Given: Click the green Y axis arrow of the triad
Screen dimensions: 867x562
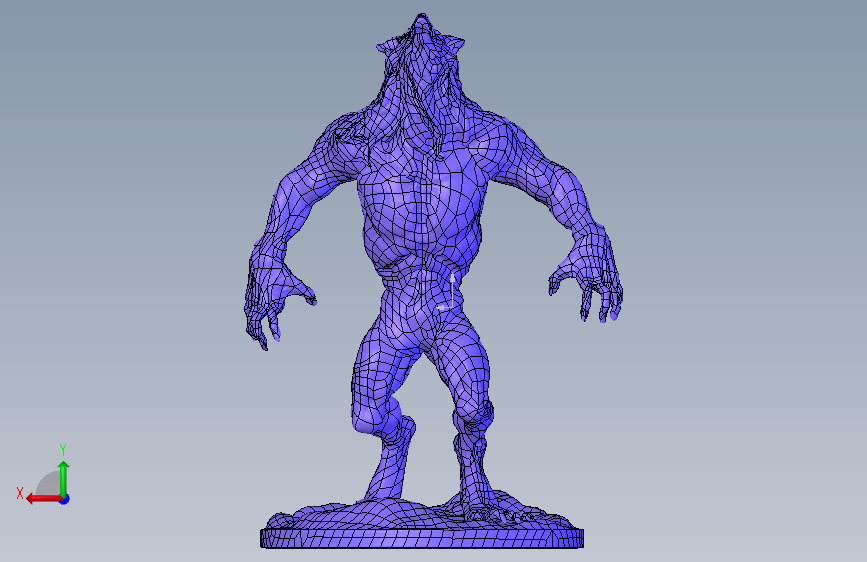Looking at the screenshot, I should coord(64,478).
